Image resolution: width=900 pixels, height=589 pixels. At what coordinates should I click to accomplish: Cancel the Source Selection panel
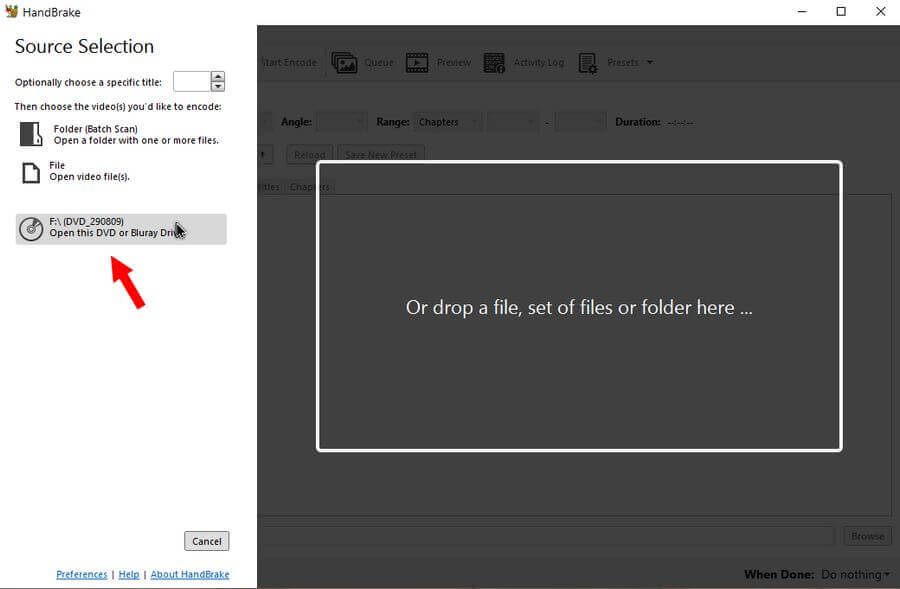(x=207, y=541)
